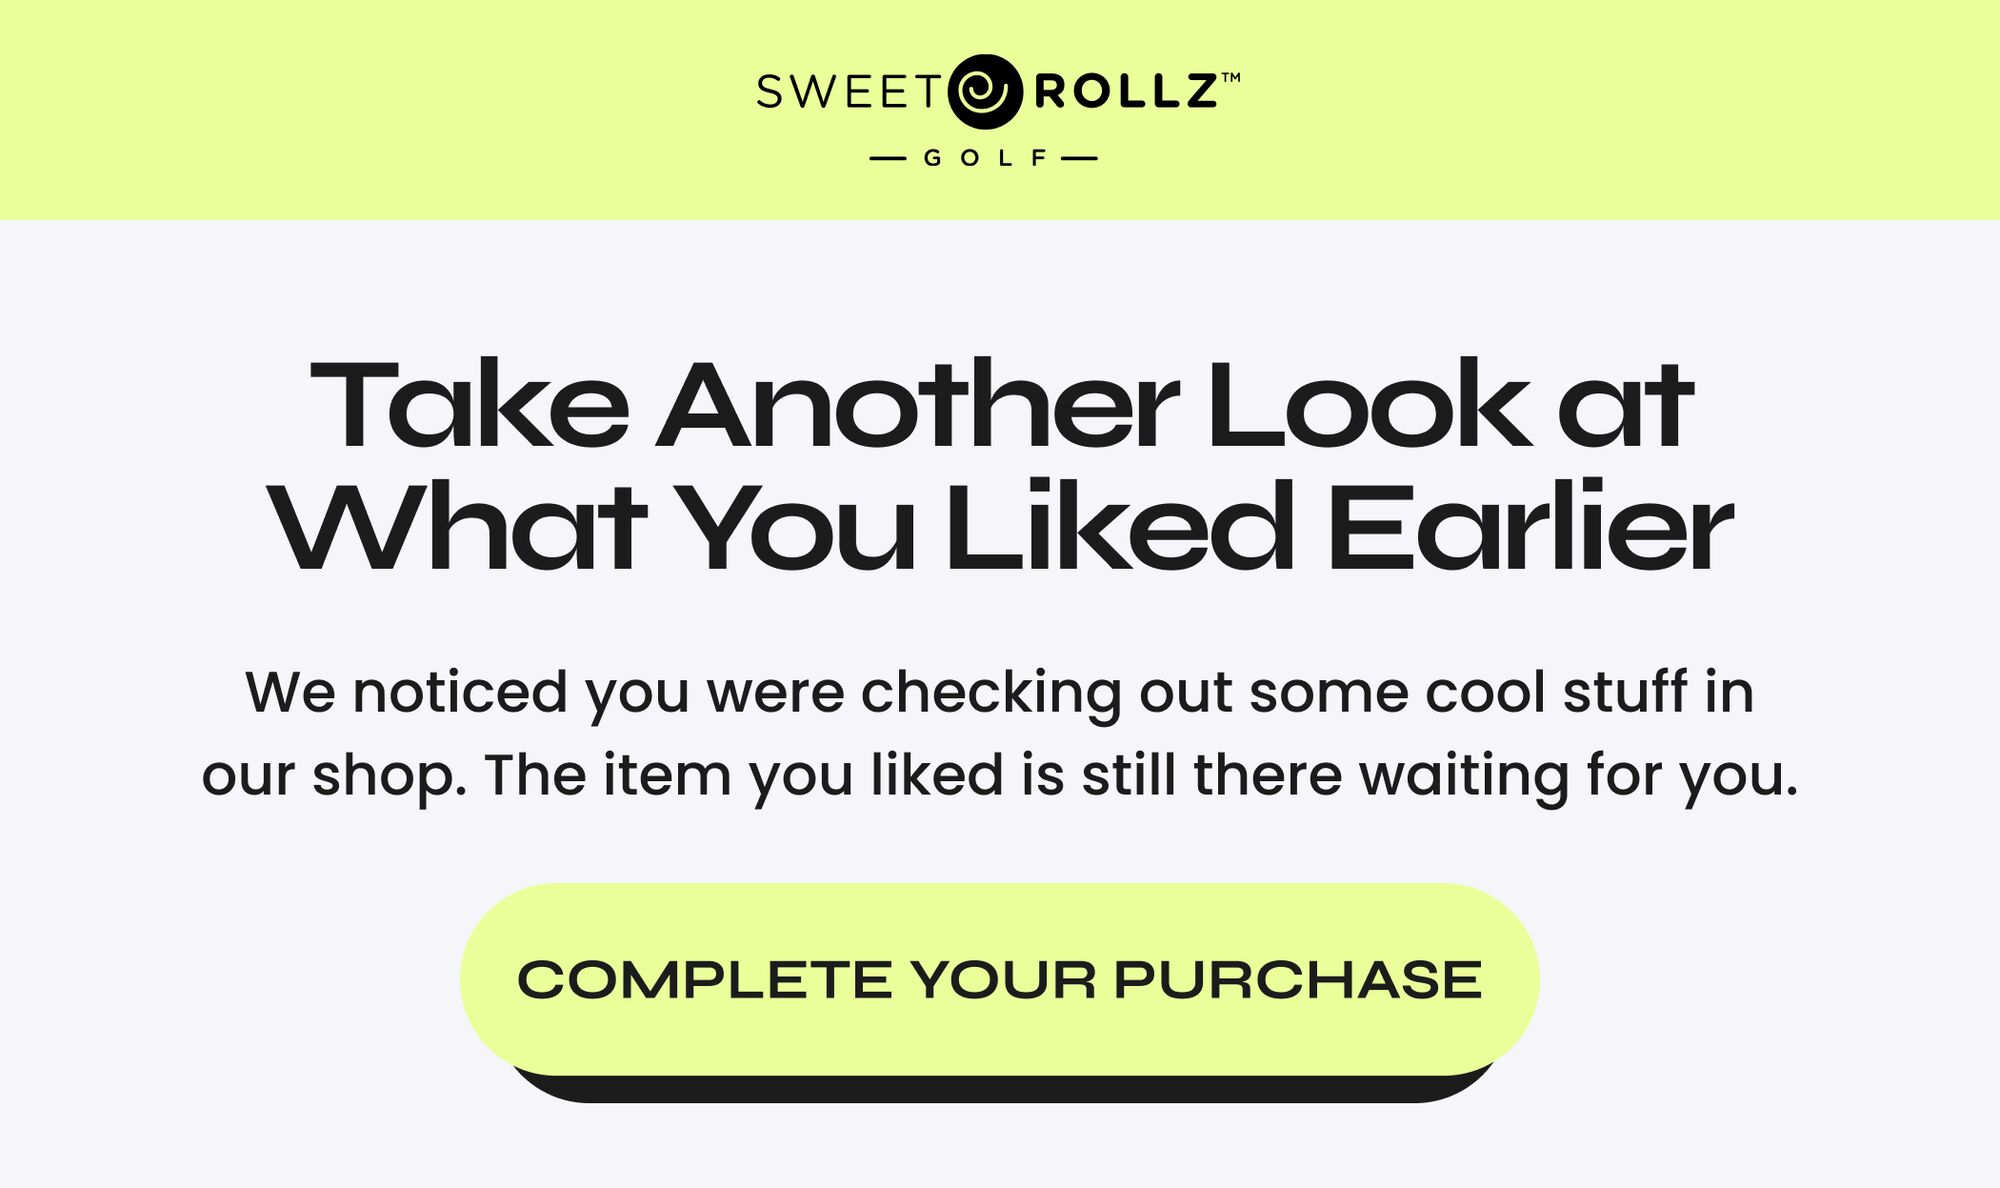Screen dimensions: 2000x1188
Task: Click the word 'COMPLETE' on the button
Action: point(705,979)
